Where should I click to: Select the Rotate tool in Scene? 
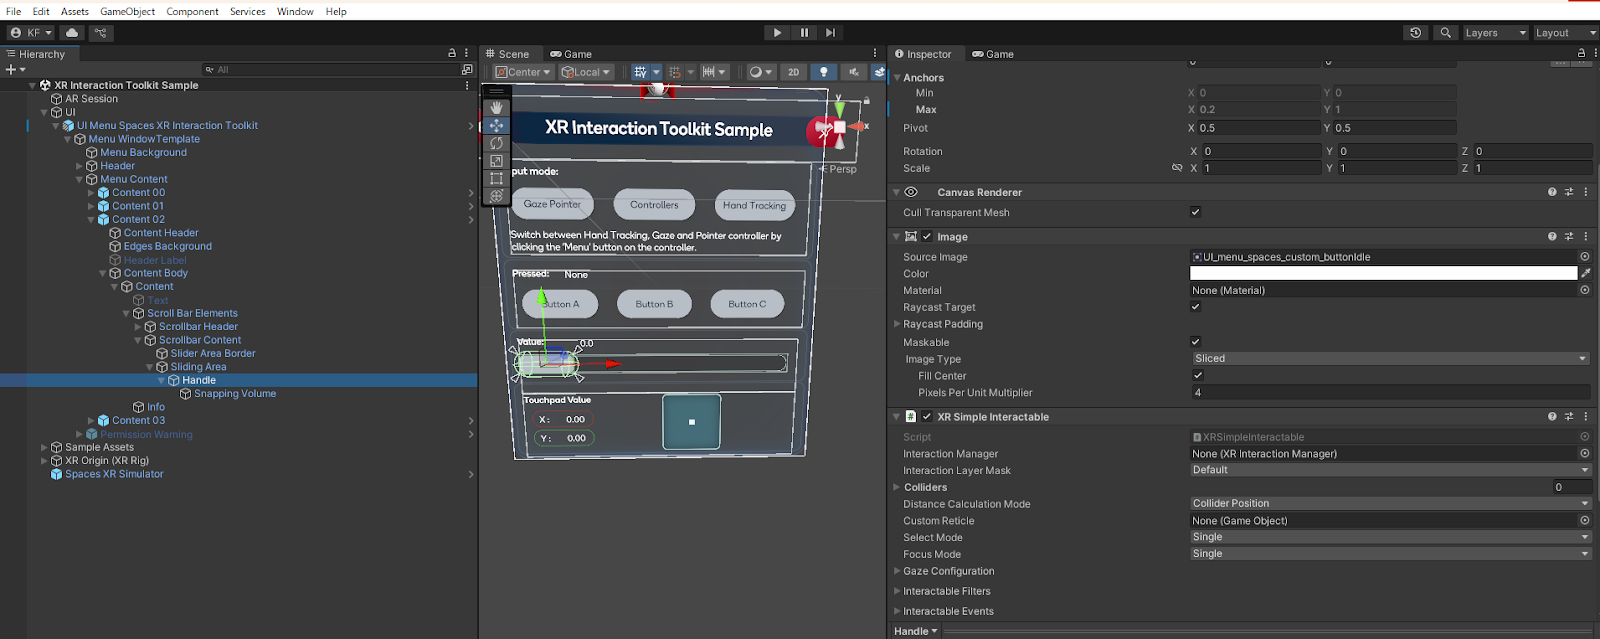coord(496,143)
